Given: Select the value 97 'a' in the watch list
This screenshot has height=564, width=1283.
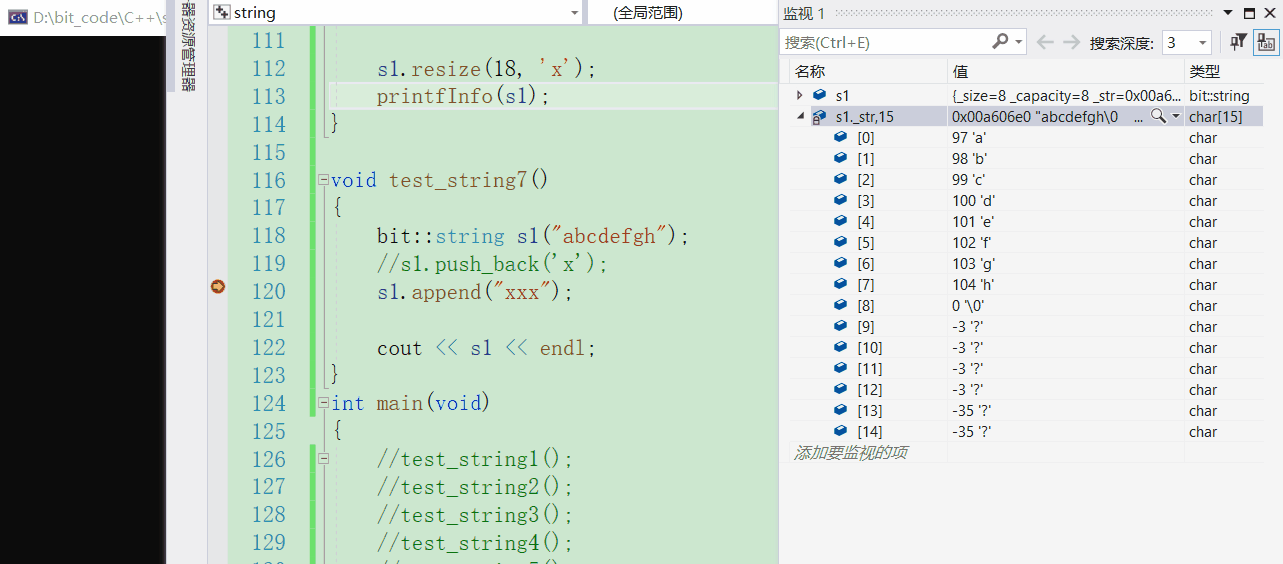Looking at the screenshot, I should tap(968, 137).
